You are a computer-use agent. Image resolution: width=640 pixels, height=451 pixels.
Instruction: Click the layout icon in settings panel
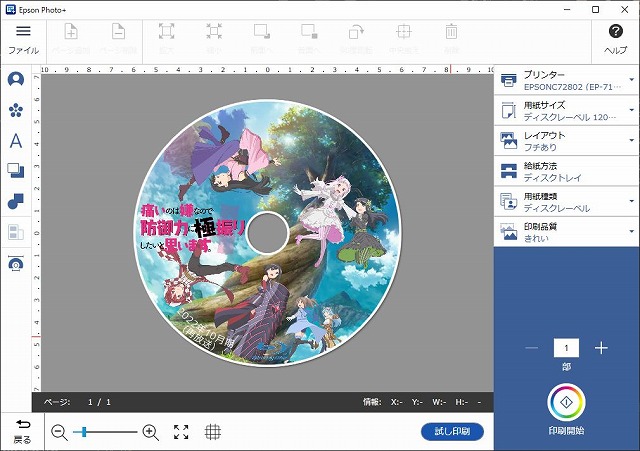(x=509, y=141)
